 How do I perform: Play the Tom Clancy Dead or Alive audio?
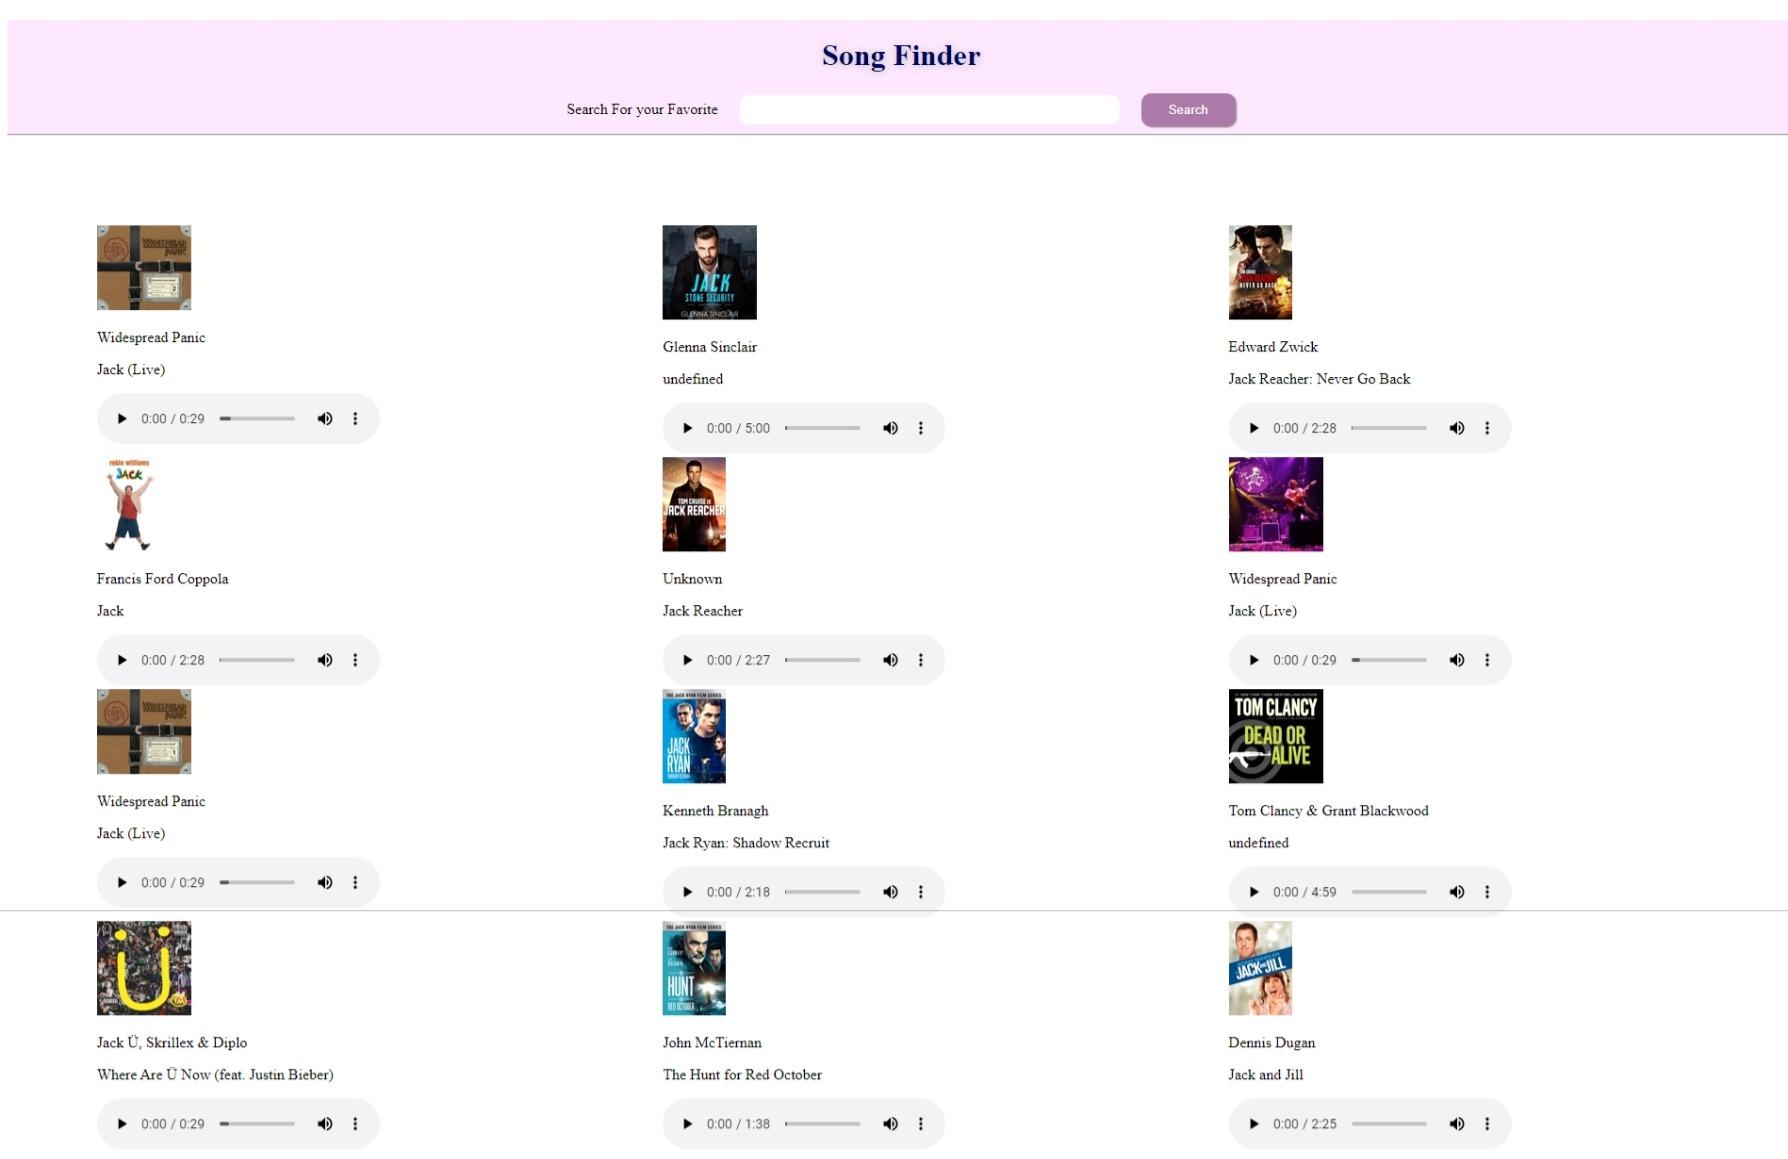[x=1253, y=892]
